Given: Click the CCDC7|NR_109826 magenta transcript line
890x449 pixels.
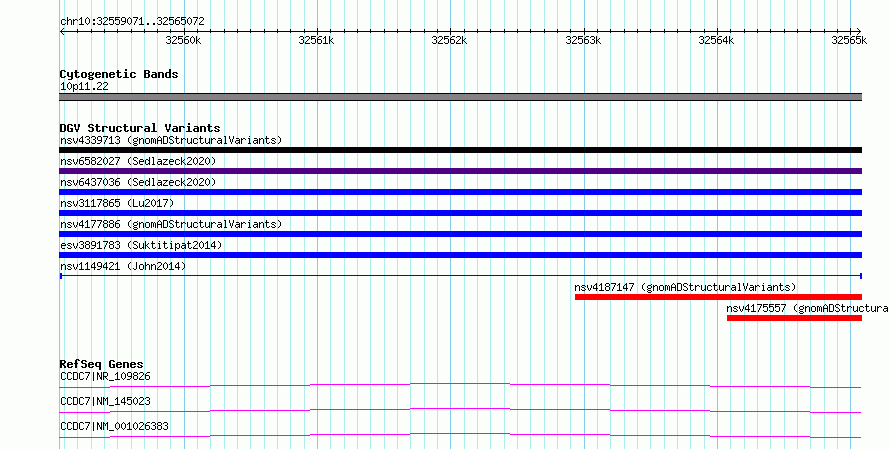Looking at the screenshot, I should coord(460,385).
